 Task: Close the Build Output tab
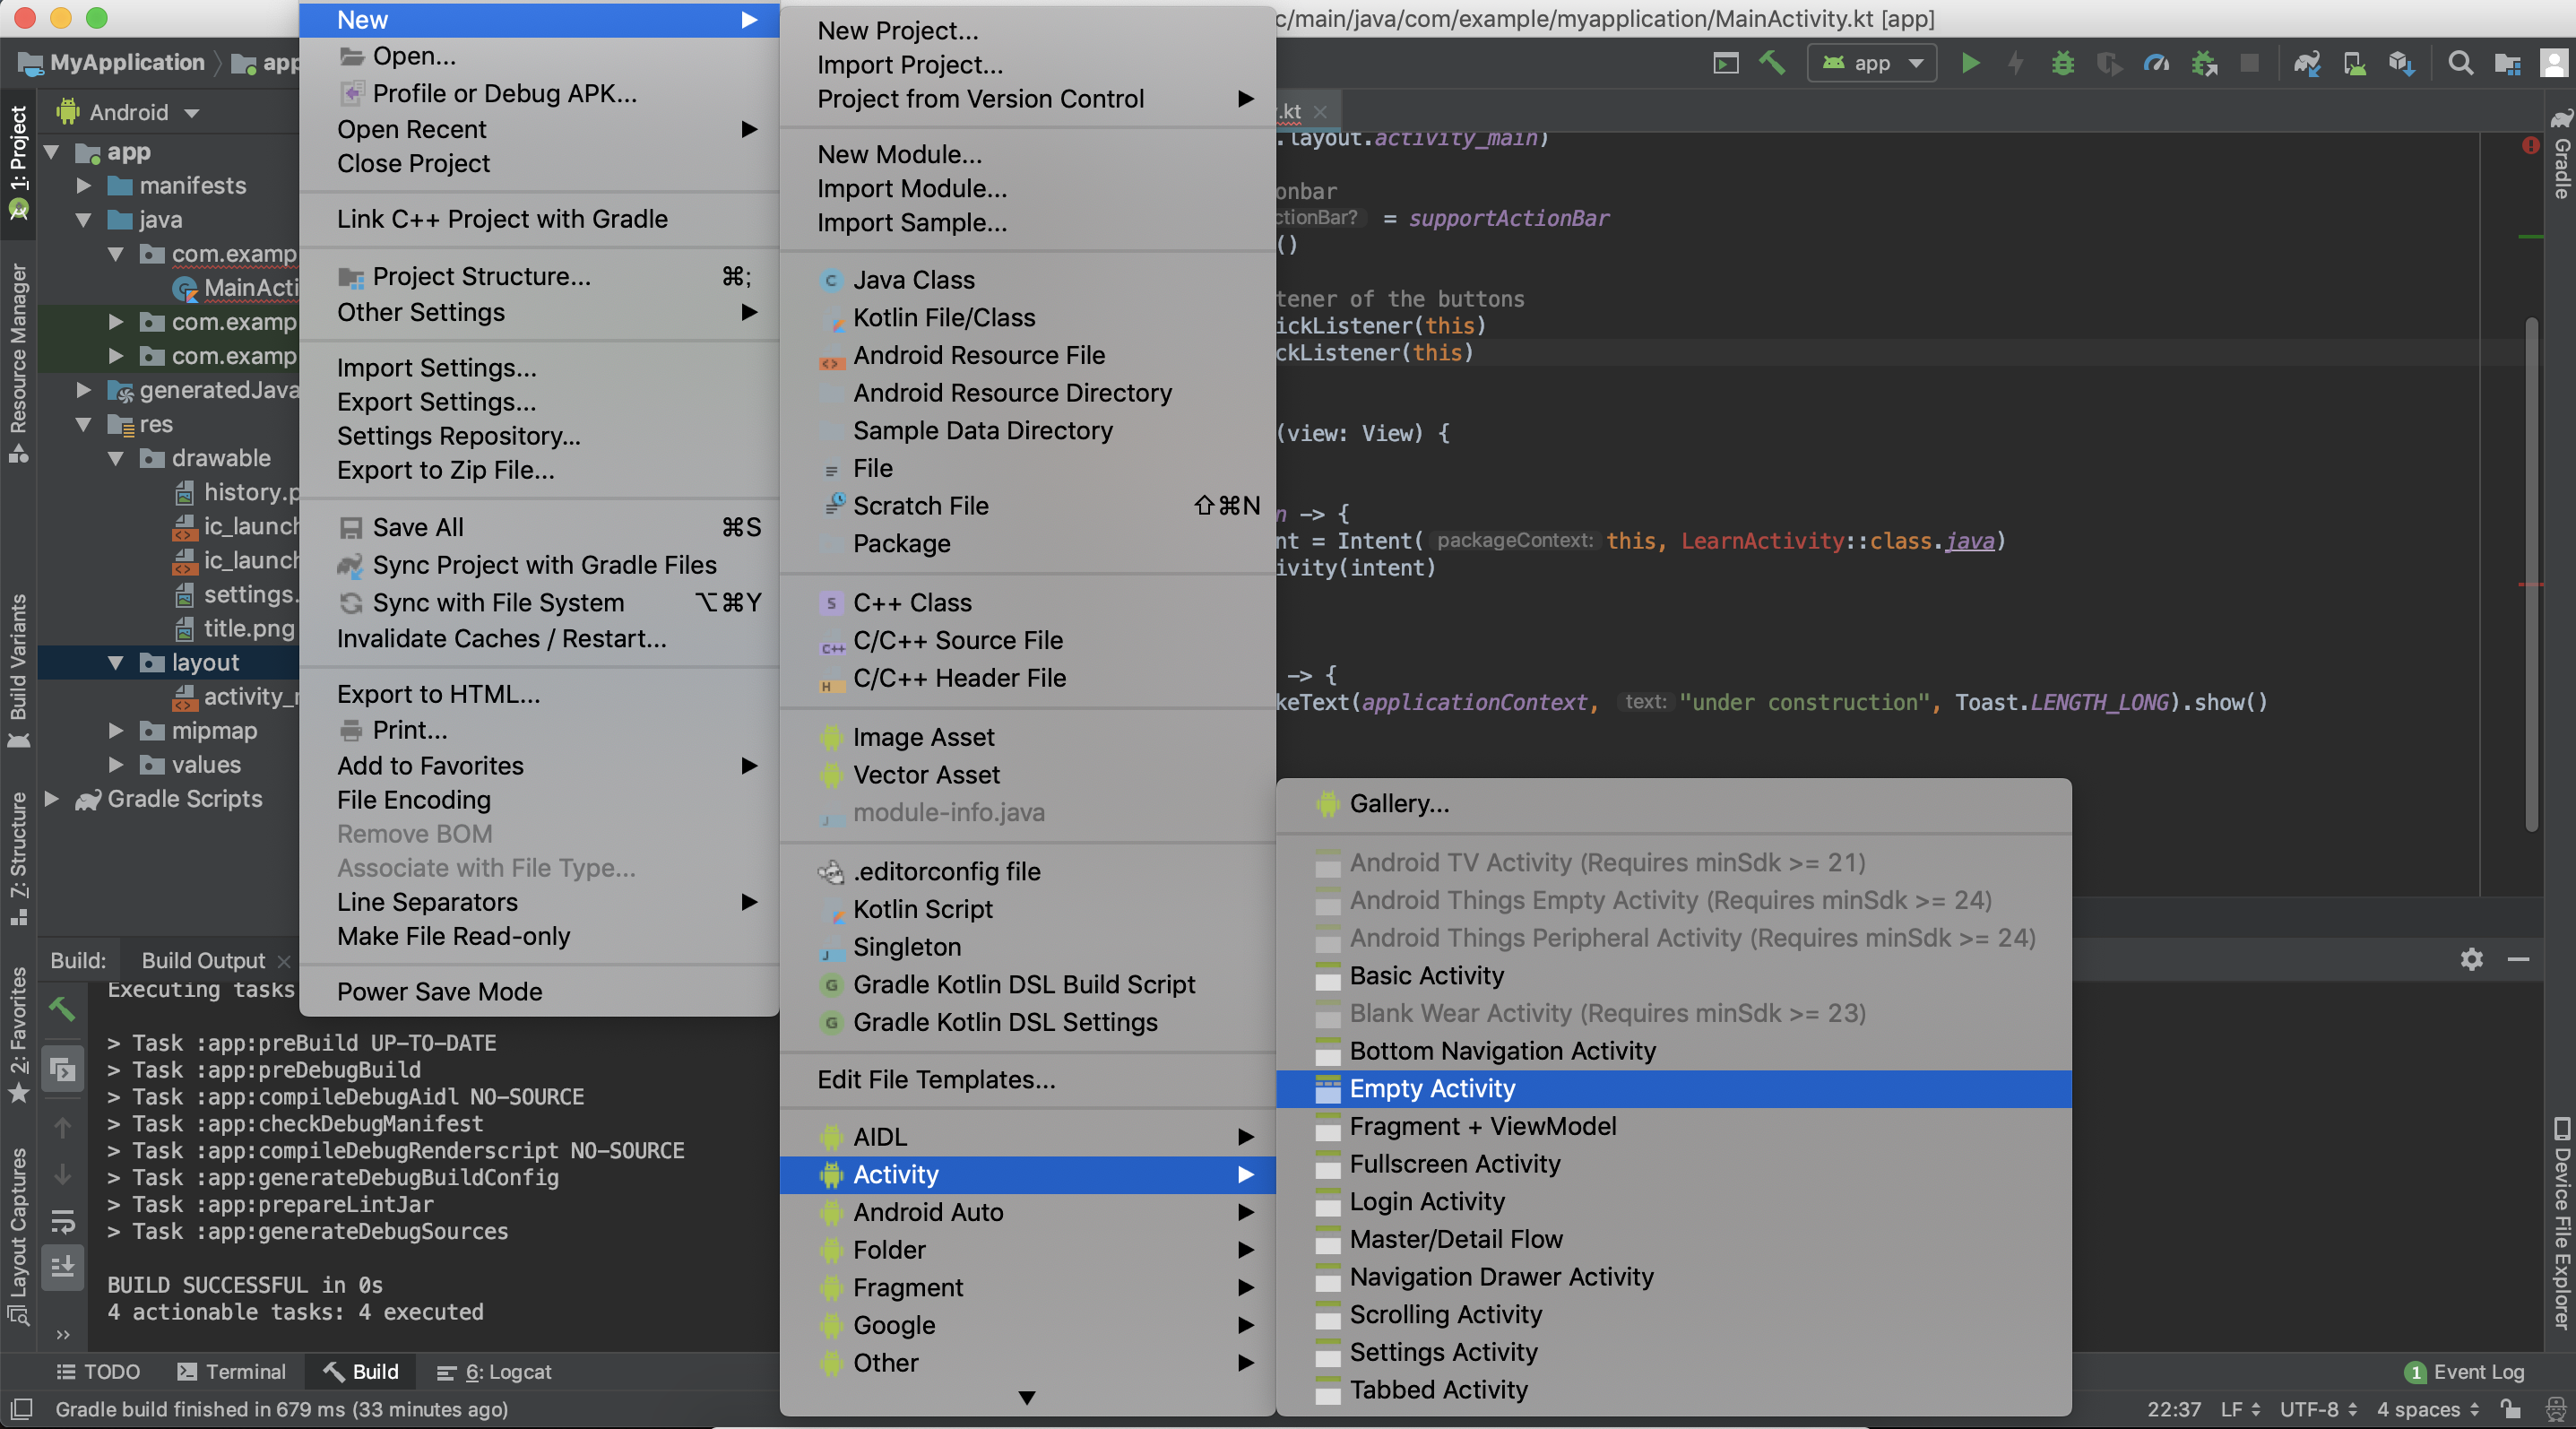(284, 960)
